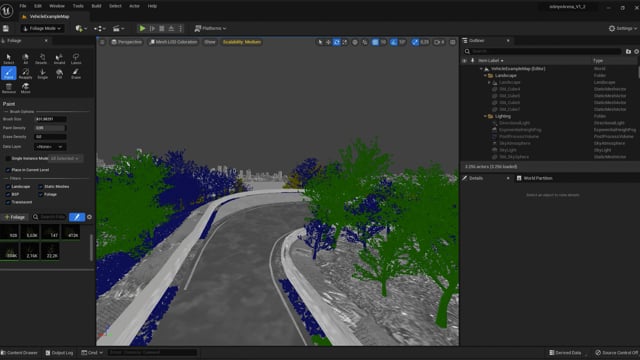This screenshot has width=640, height=360.
Task: Choose the foliage Lasso tool
Action: 76,59
